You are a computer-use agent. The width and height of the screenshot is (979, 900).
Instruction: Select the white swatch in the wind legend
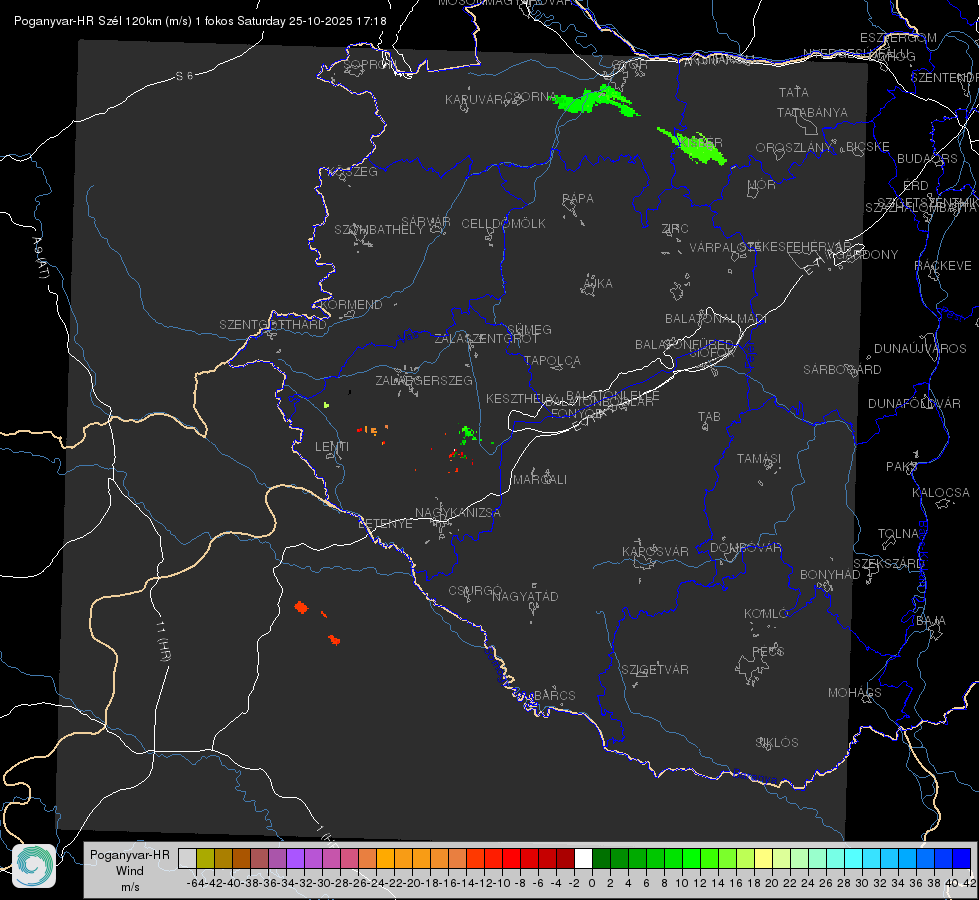tap(583, 858)
